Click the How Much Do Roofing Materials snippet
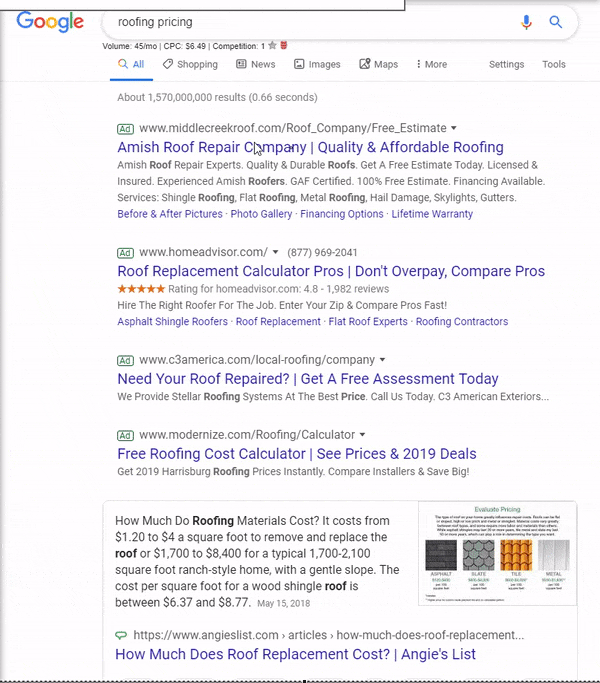Viewport: 600px width, 683px height. (257, 561)
